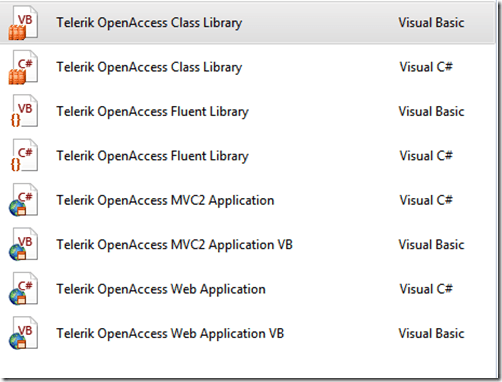Select Telerik OpenAccess Web Application VB name
The width and height of the screenshot is (502, 382).
170,333
